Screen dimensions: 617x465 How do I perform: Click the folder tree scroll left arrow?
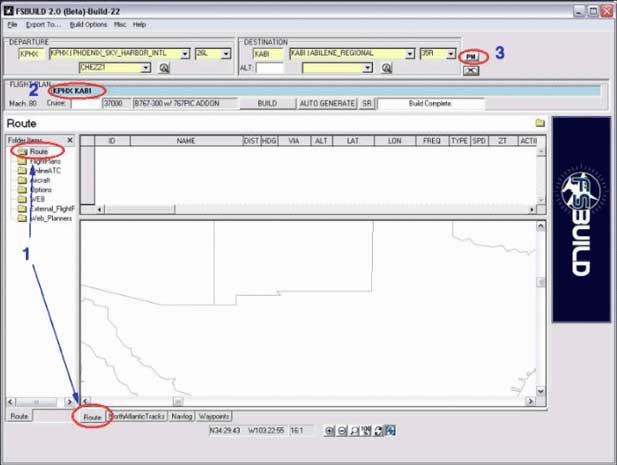[x=11, y=402]
